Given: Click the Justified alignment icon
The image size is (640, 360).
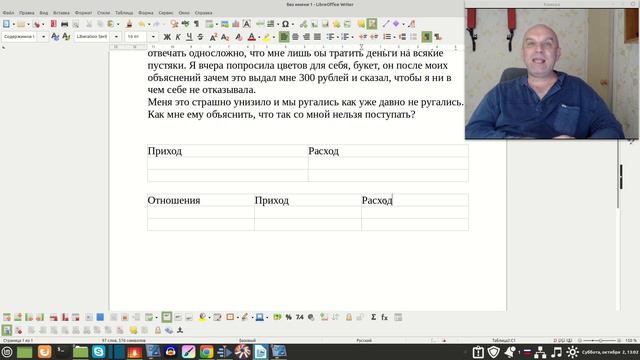Looking at the screenshot, I should [x=317, y=37].
